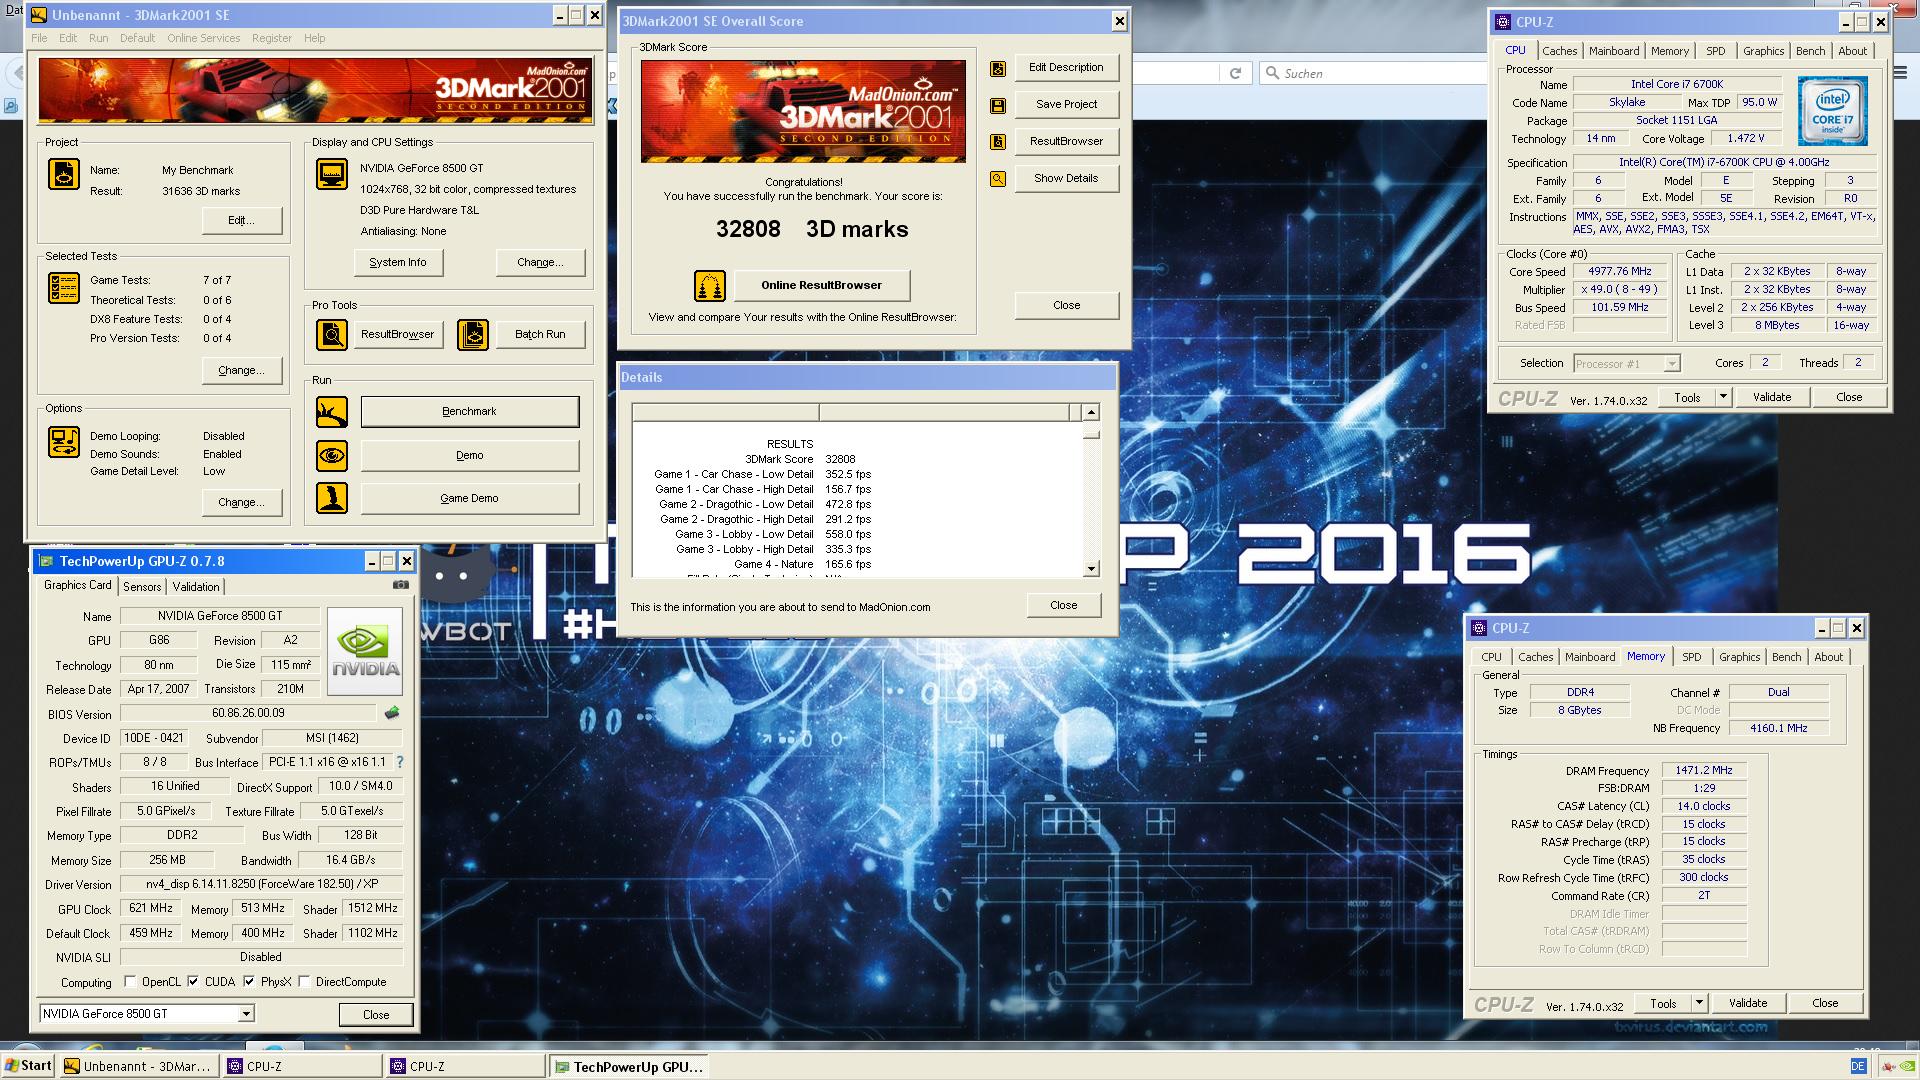The height and width of the screenshot is (1080, 1920).
Task: Open the File menu in 3DMark2001
Action: coord(39,38)
